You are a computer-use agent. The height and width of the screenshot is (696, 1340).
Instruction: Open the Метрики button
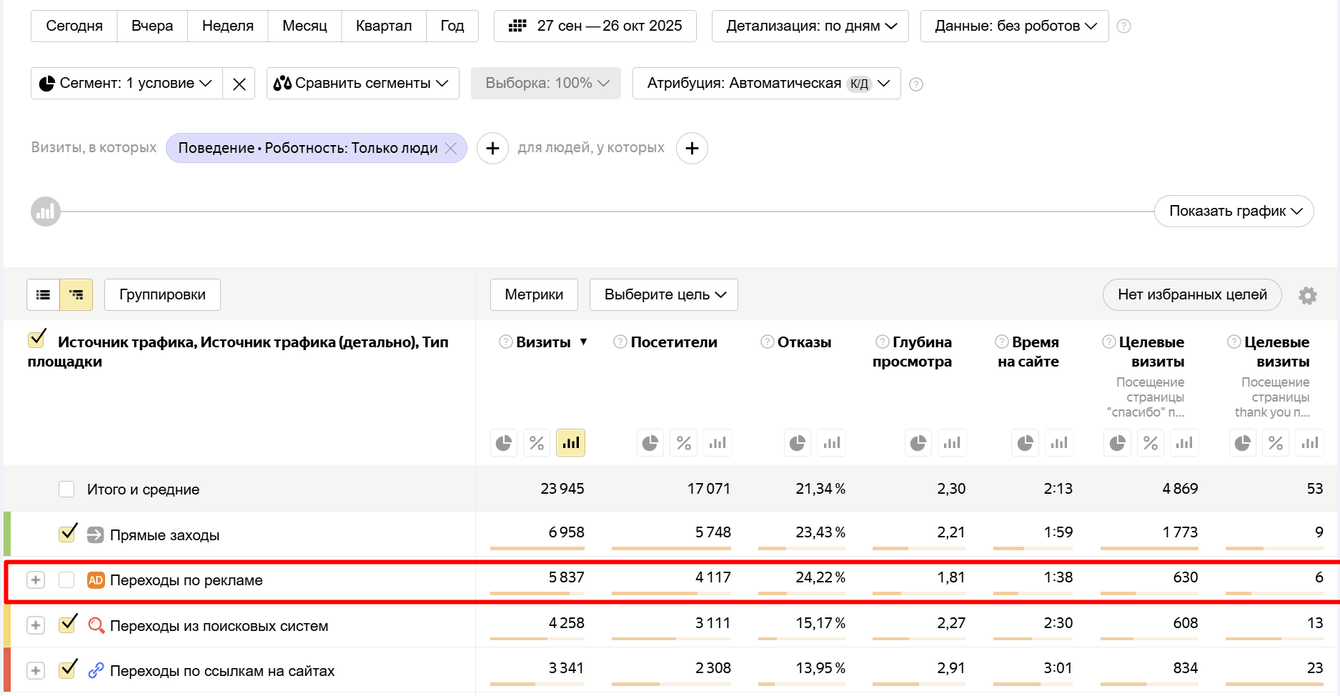coord(534,295)
